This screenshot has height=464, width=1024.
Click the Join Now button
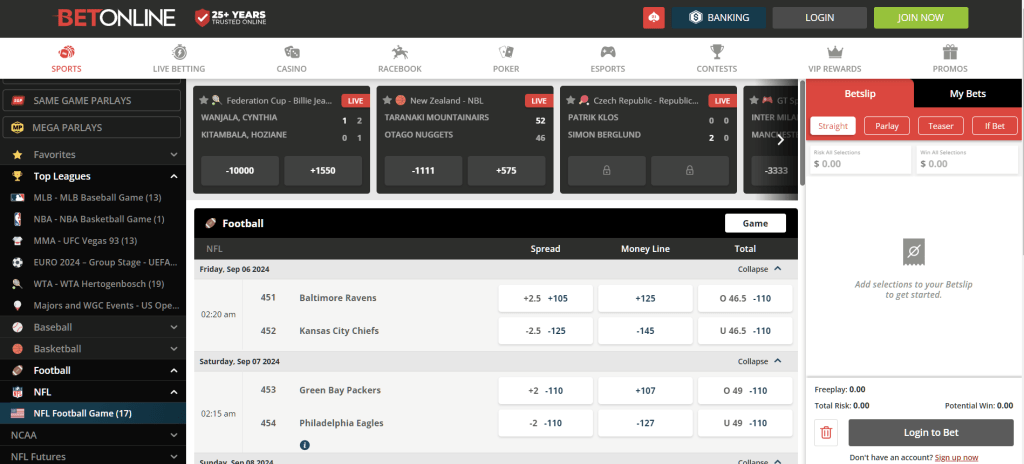click(x=921, y=18)
